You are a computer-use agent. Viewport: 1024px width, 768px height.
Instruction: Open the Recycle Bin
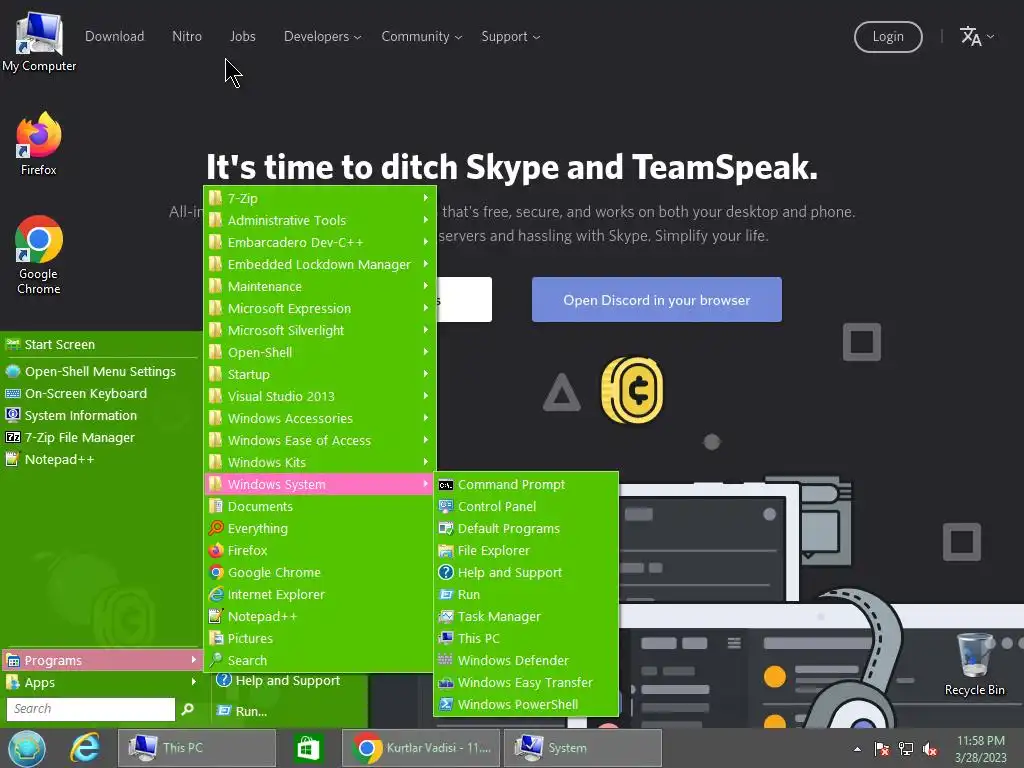click(x=974, y=664)
